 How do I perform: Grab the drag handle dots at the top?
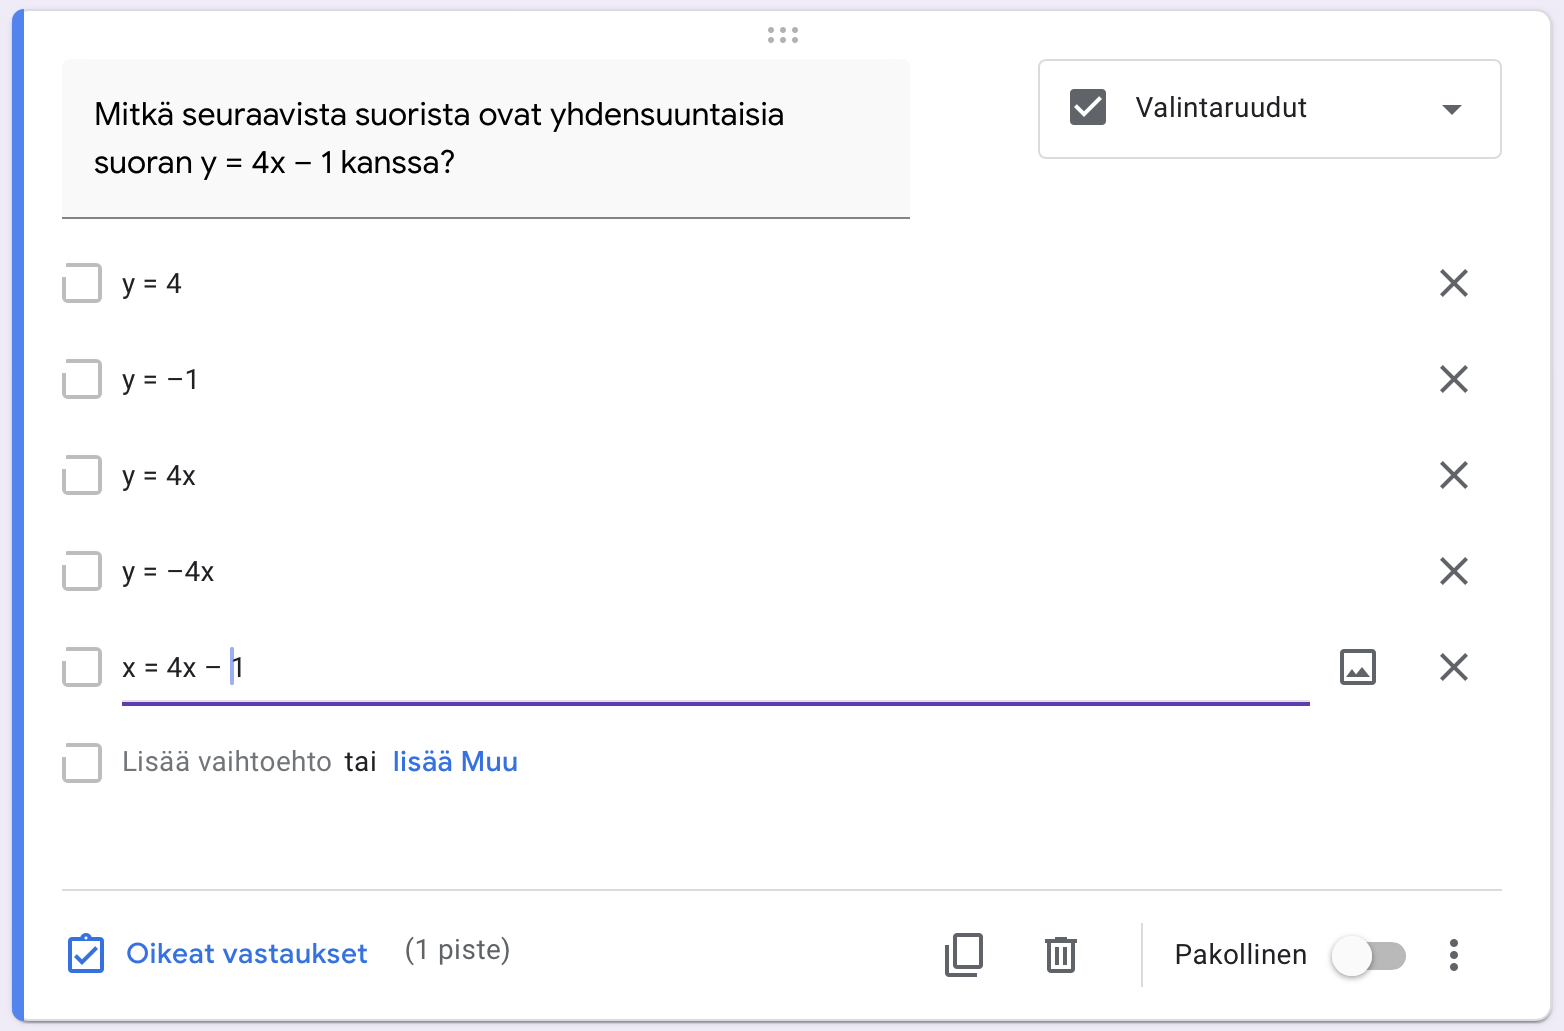782,35
